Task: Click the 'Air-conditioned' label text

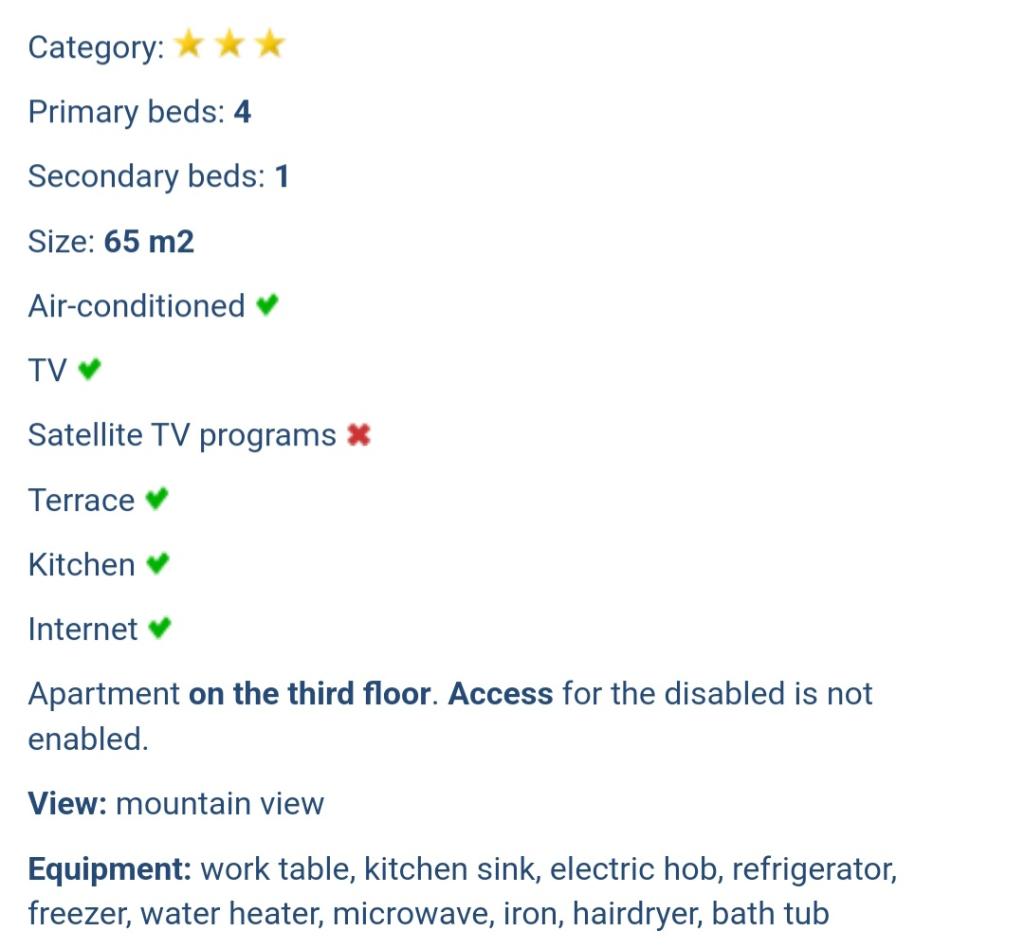Action: [x=136, y=306]
